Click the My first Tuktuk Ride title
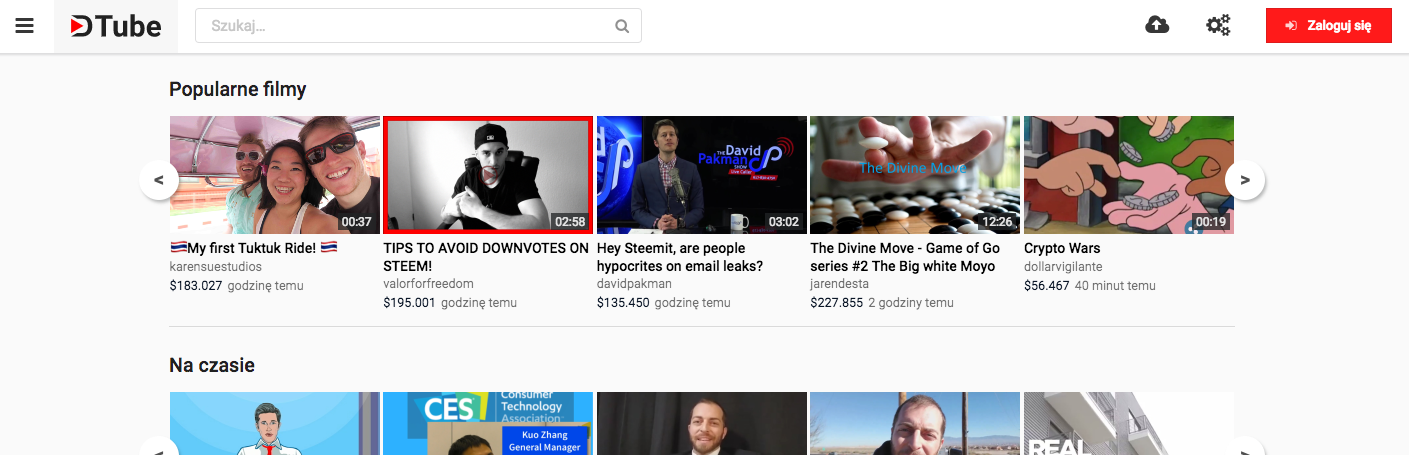Screen dimensions: 1409x455 pyautogui.click(x=254, y=248)
